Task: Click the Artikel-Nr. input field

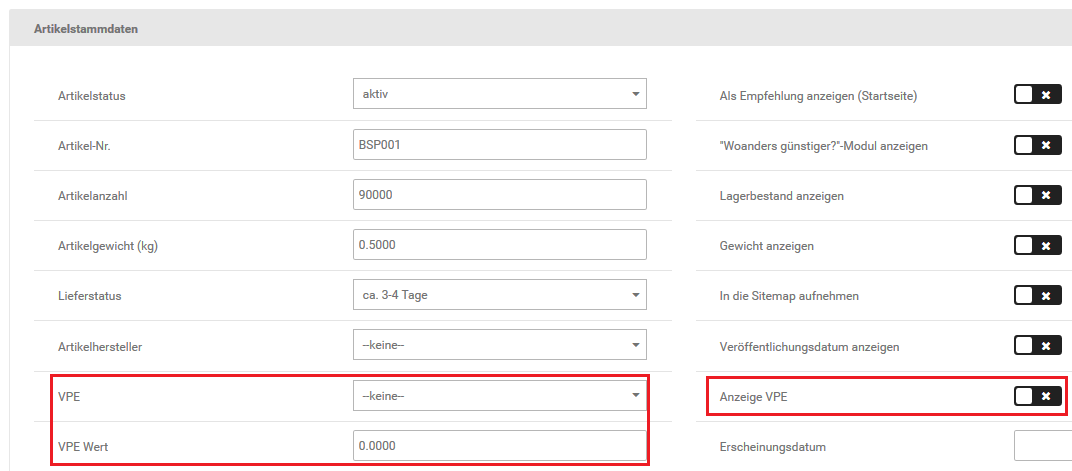Action: (x=499, y=144)
